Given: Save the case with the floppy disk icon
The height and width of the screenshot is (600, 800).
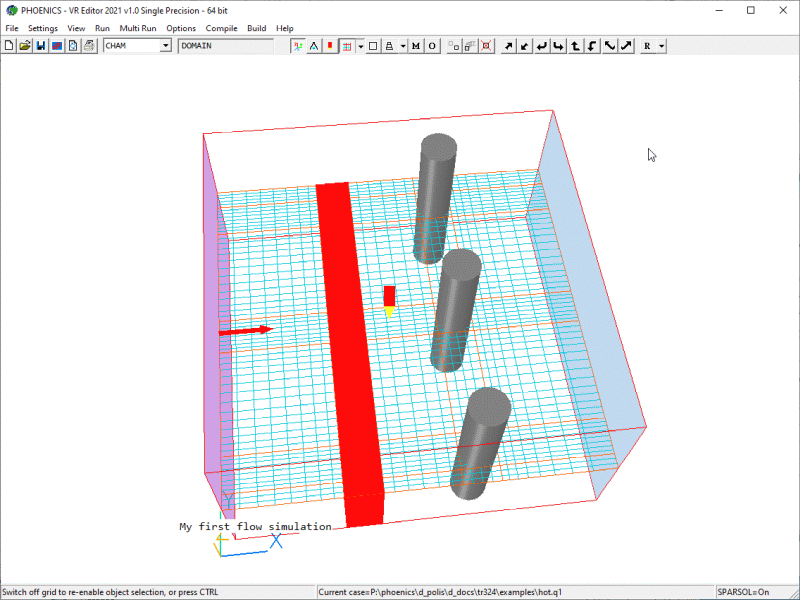Looking at the screenshot, I should pyautogui.click(x=41, y=46).
